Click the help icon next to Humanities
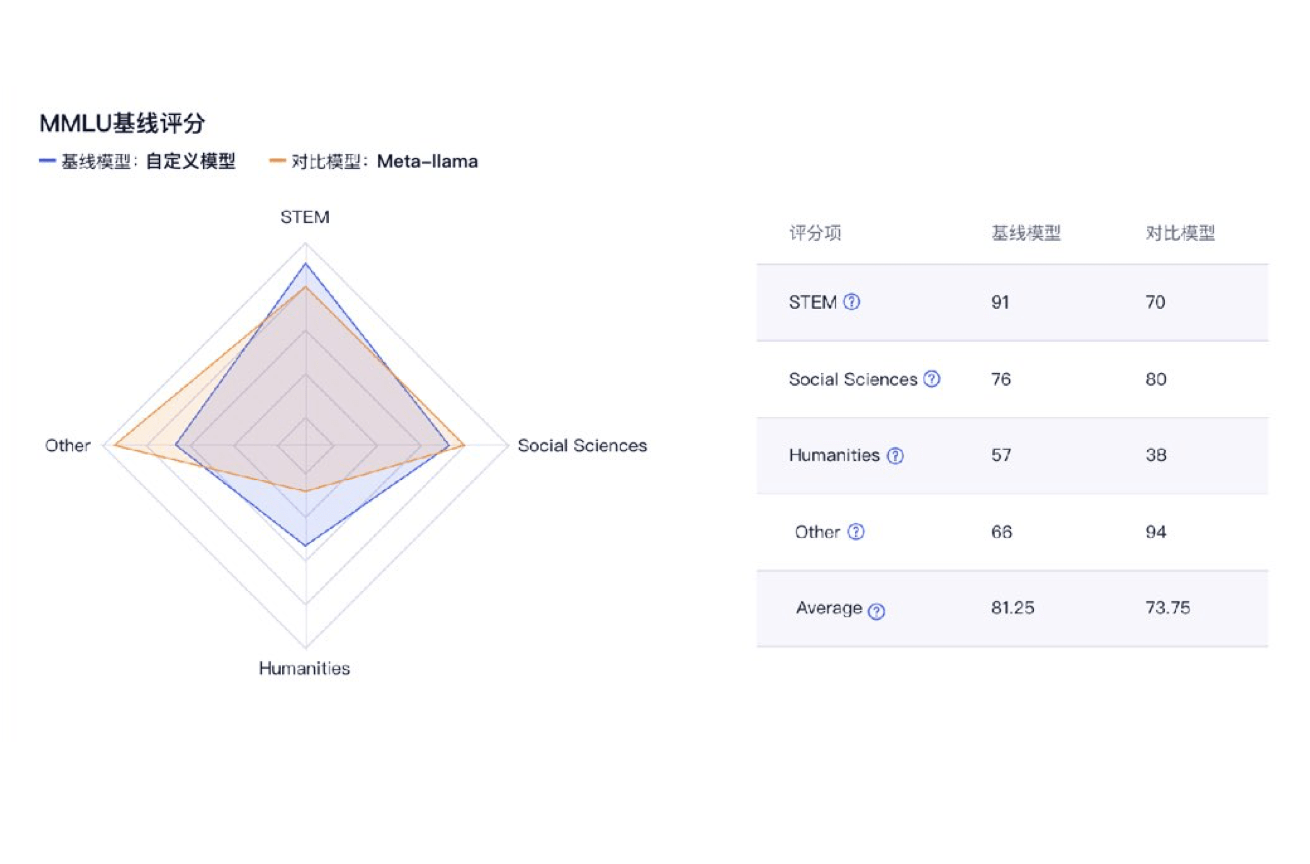 pos(895,455)
